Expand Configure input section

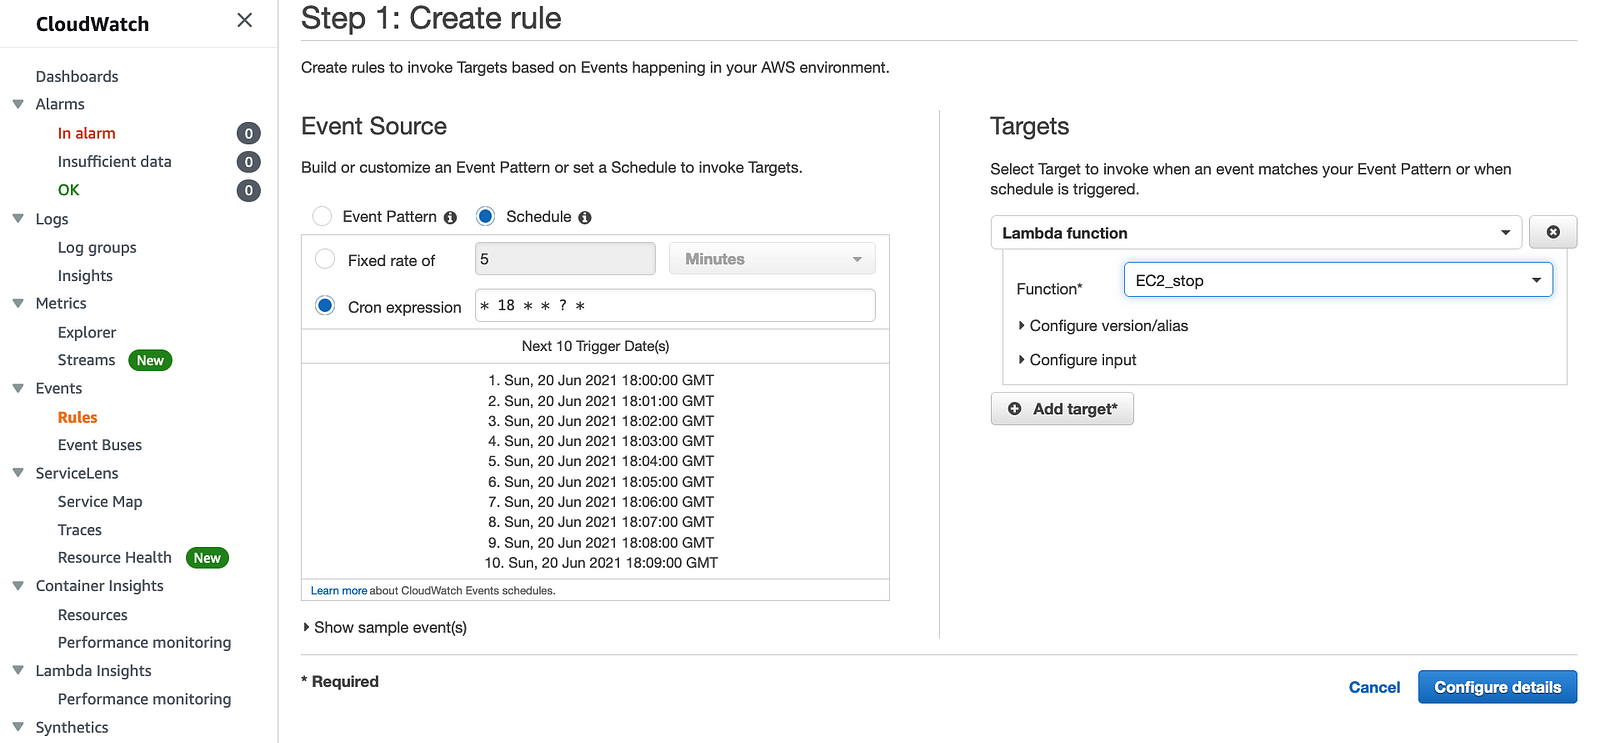tap(1077, 360)
